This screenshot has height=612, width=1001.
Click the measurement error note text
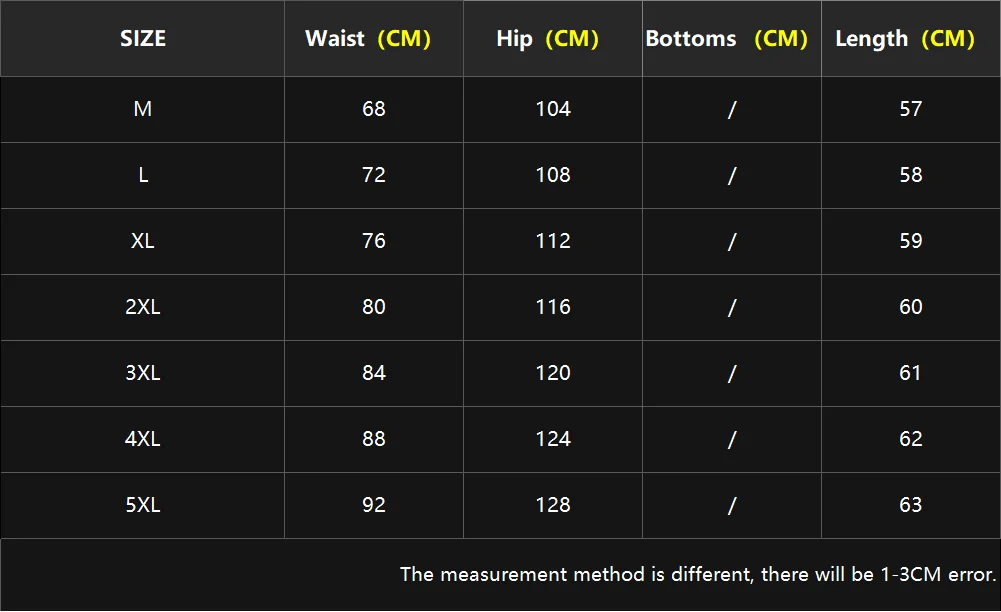(x=698, y=574)
